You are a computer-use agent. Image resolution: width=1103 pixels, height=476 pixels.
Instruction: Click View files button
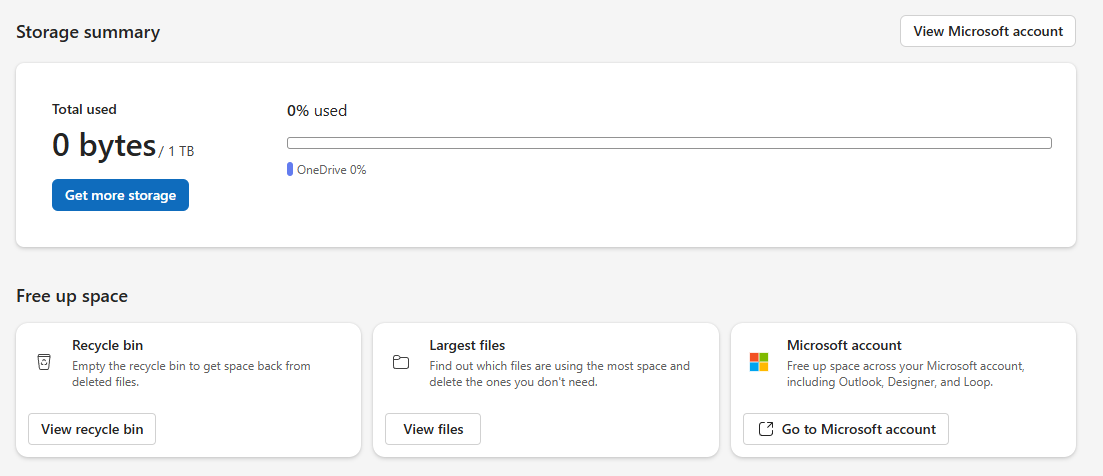tap(433, 429)
